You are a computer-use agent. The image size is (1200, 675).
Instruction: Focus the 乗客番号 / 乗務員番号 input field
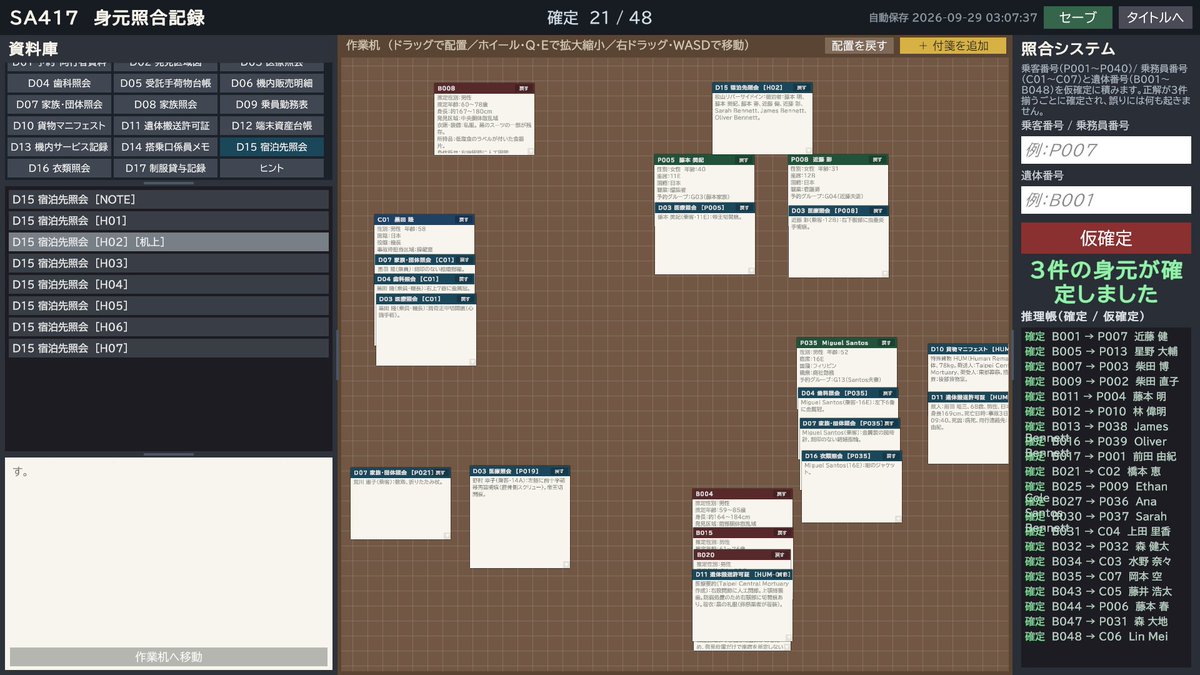[1106, 150]
